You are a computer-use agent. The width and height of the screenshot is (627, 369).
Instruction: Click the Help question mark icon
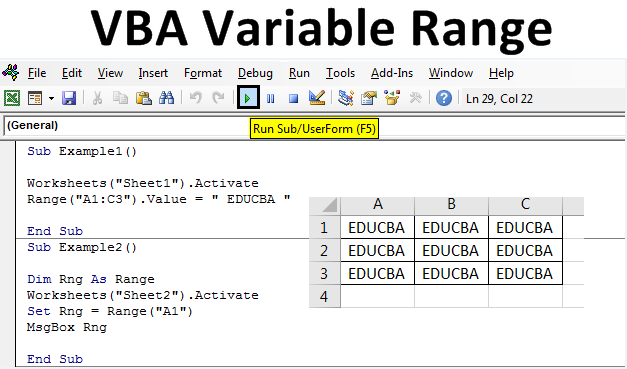[444, 98]
